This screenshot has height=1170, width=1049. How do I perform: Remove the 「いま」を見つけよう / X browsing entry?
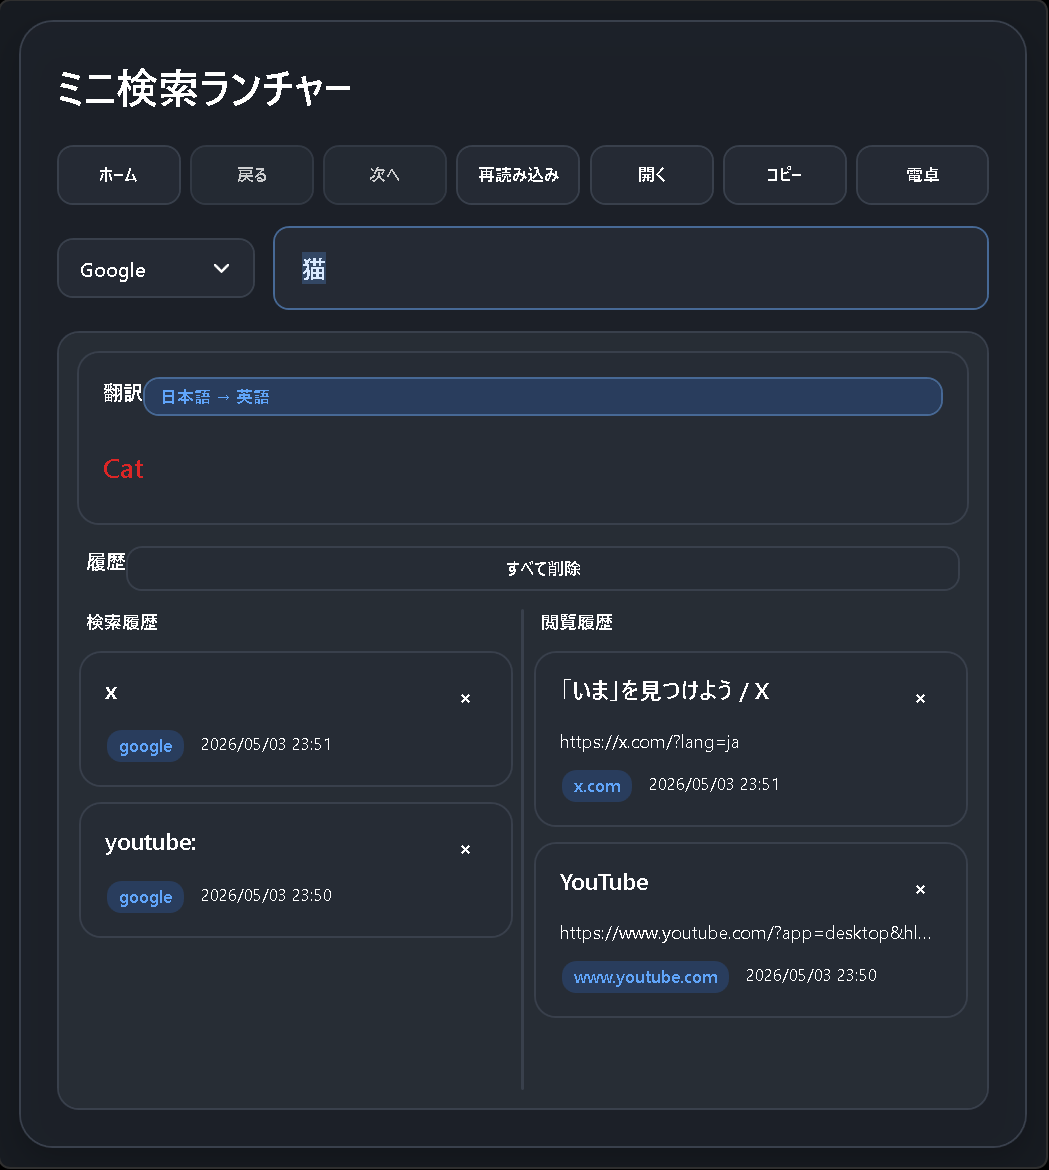[x=920, y=698]
